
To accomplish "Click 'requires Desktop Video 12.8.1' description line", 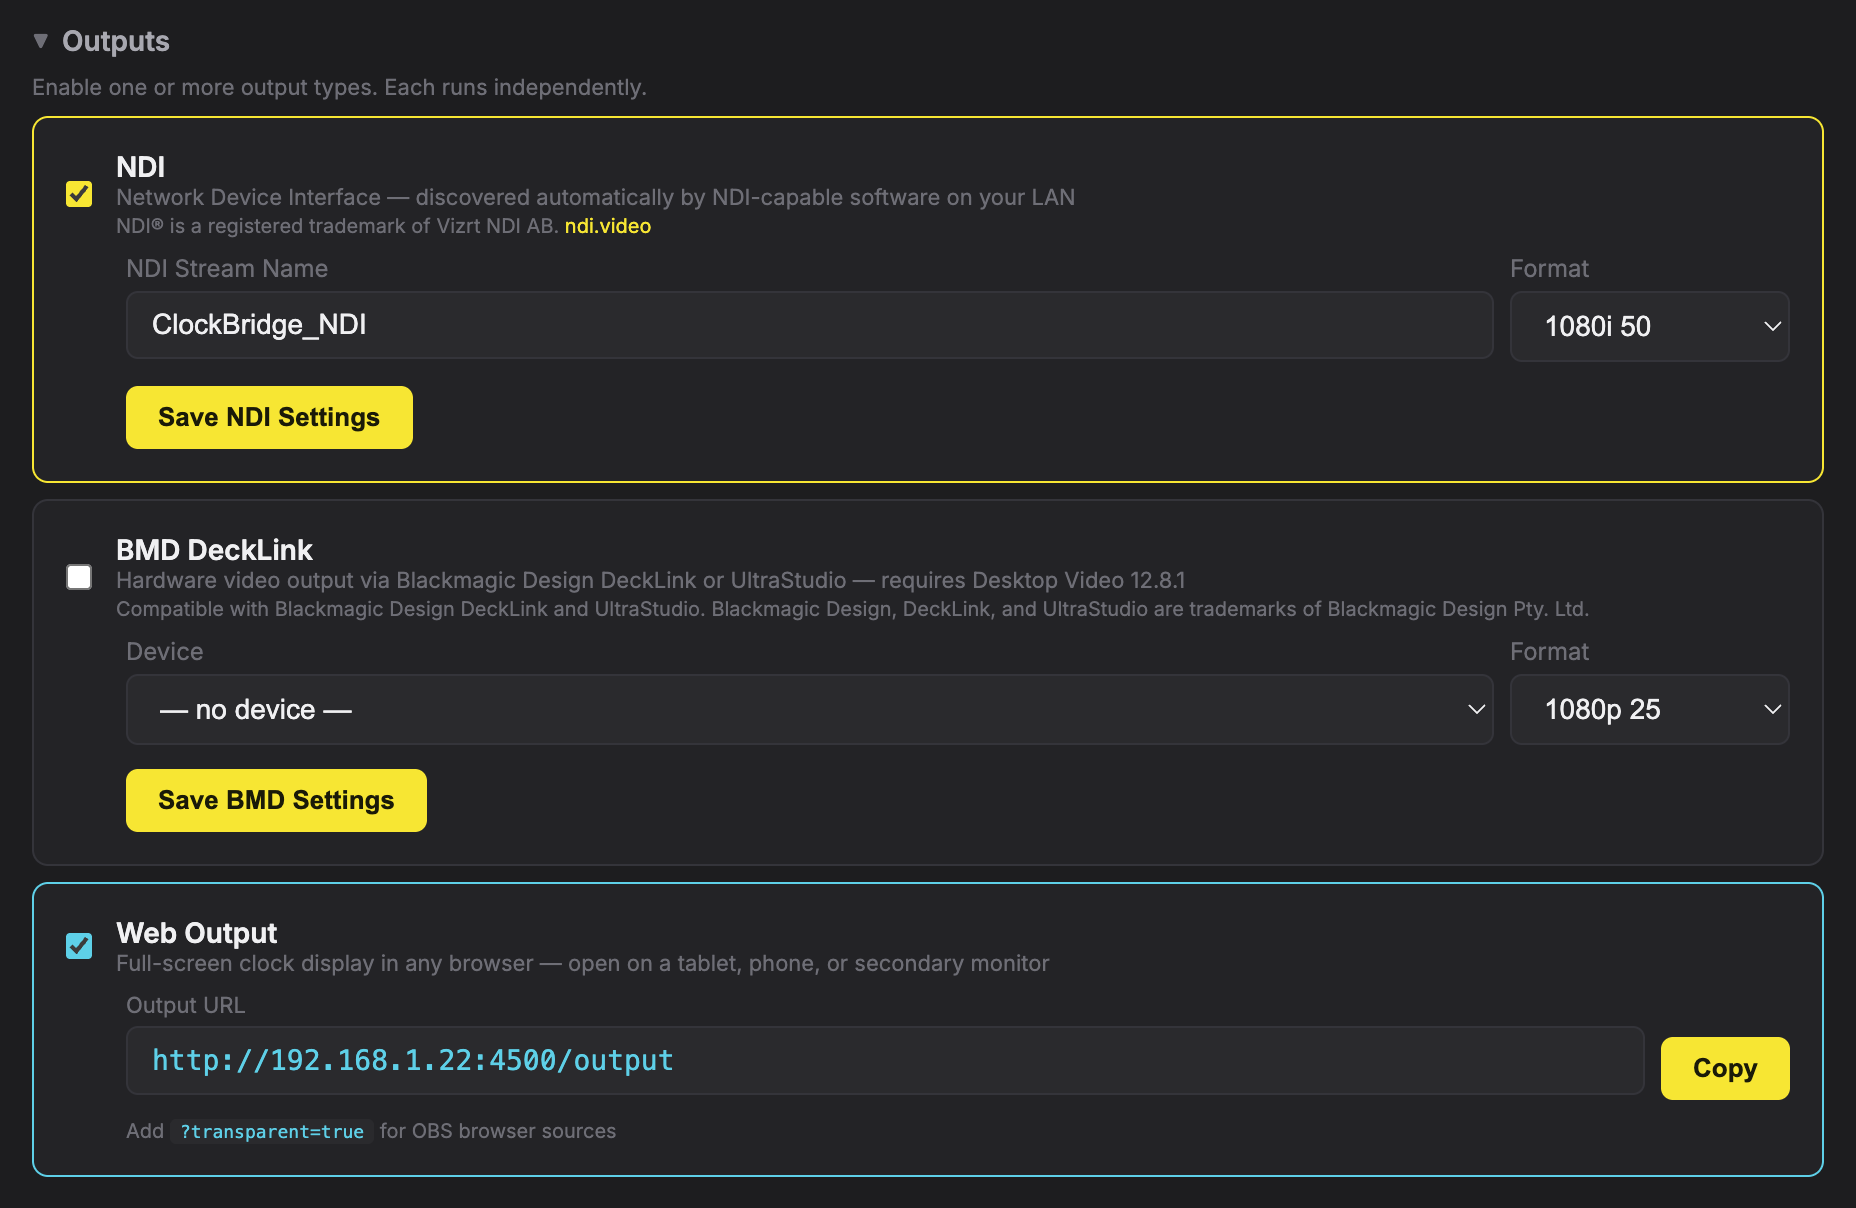I will click(x=651, y=580).
